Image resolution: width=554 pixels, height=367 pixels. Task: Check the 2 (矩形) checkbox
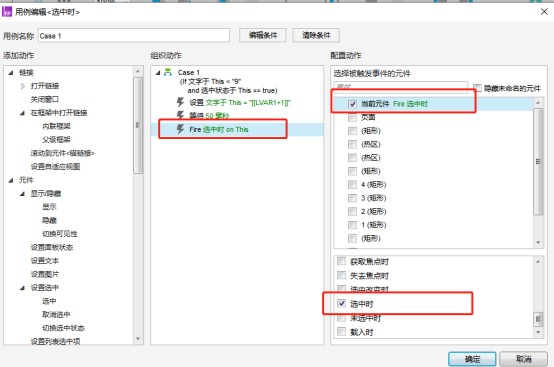click(352, 211)
